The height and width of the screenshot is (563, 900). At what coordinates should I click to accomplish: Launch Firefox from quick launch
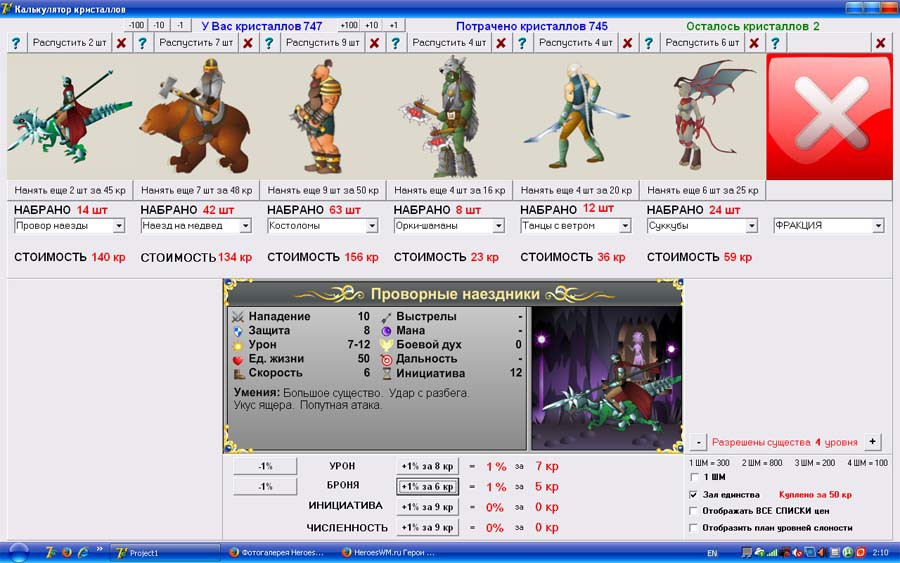click(x=67, y=553)
